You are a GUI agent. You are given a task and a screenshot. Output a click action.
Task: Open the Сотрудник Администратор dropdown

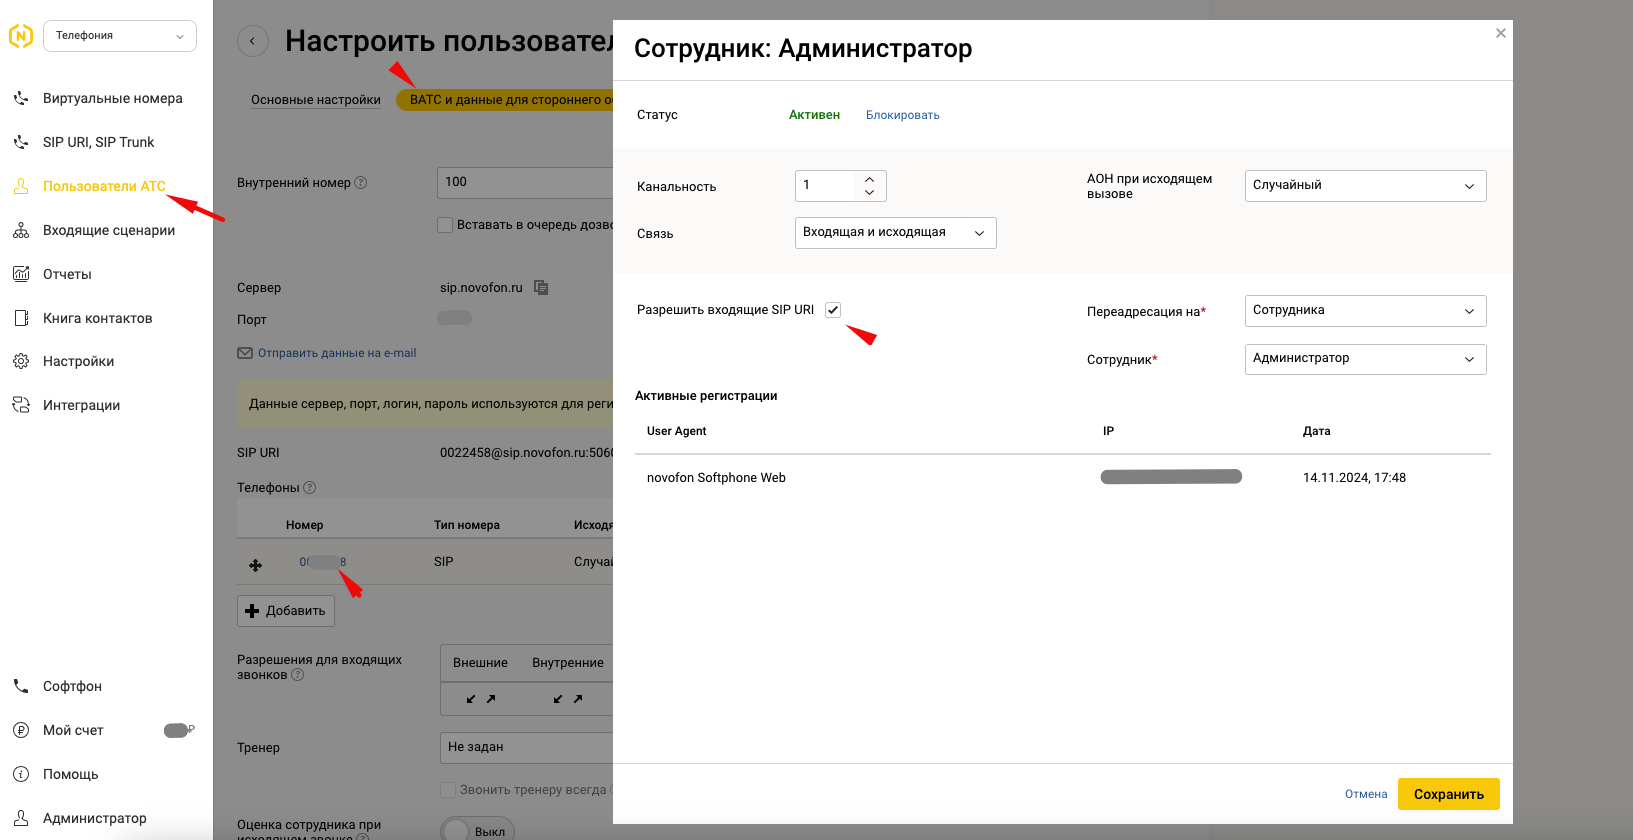pos(1366,359)
